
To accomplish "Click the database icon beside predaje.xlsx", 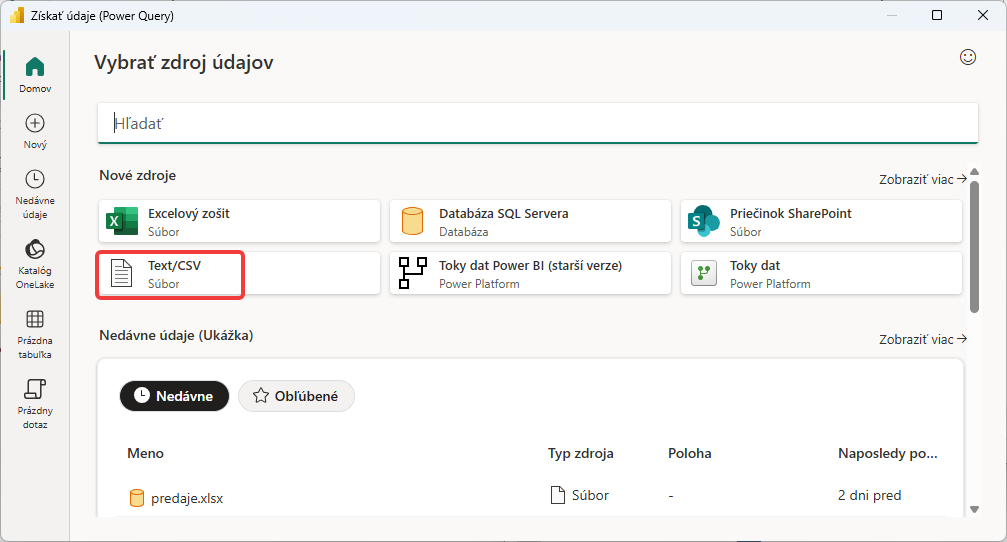I will [137, 498].
